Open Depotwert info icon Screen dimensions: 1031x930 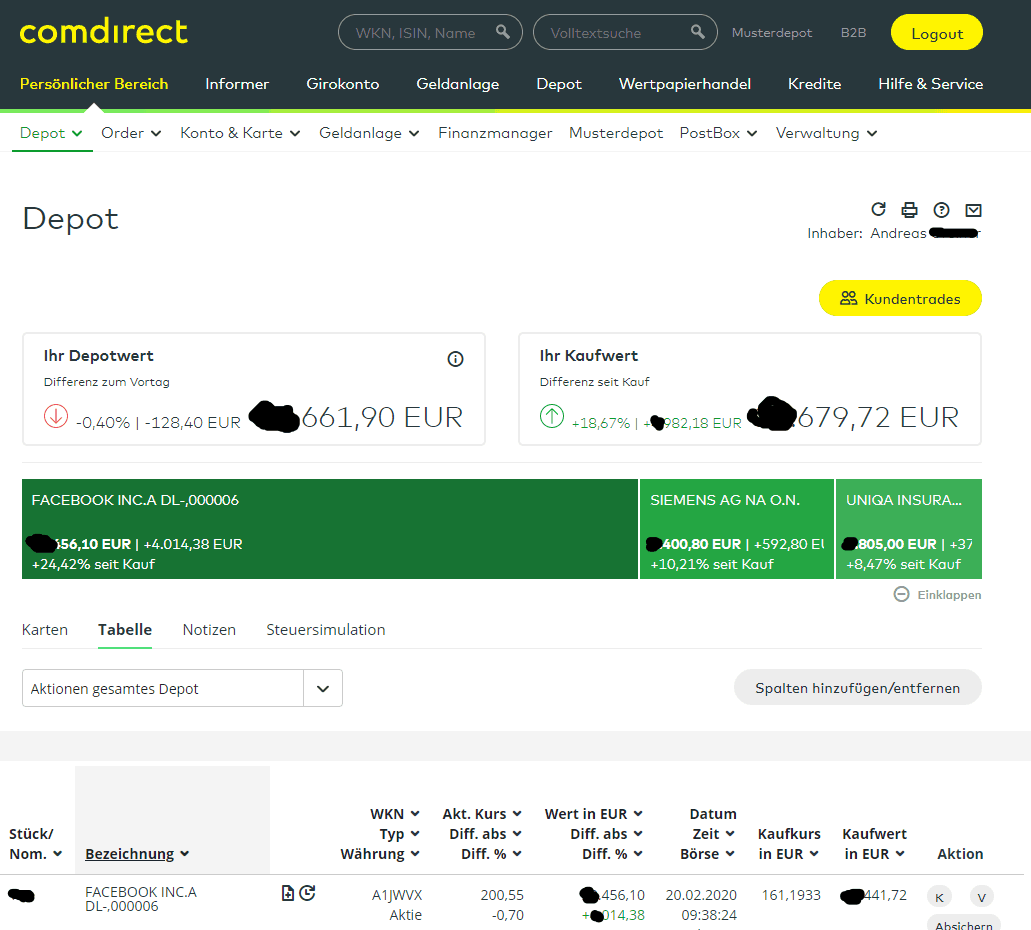tap(455, 358)
